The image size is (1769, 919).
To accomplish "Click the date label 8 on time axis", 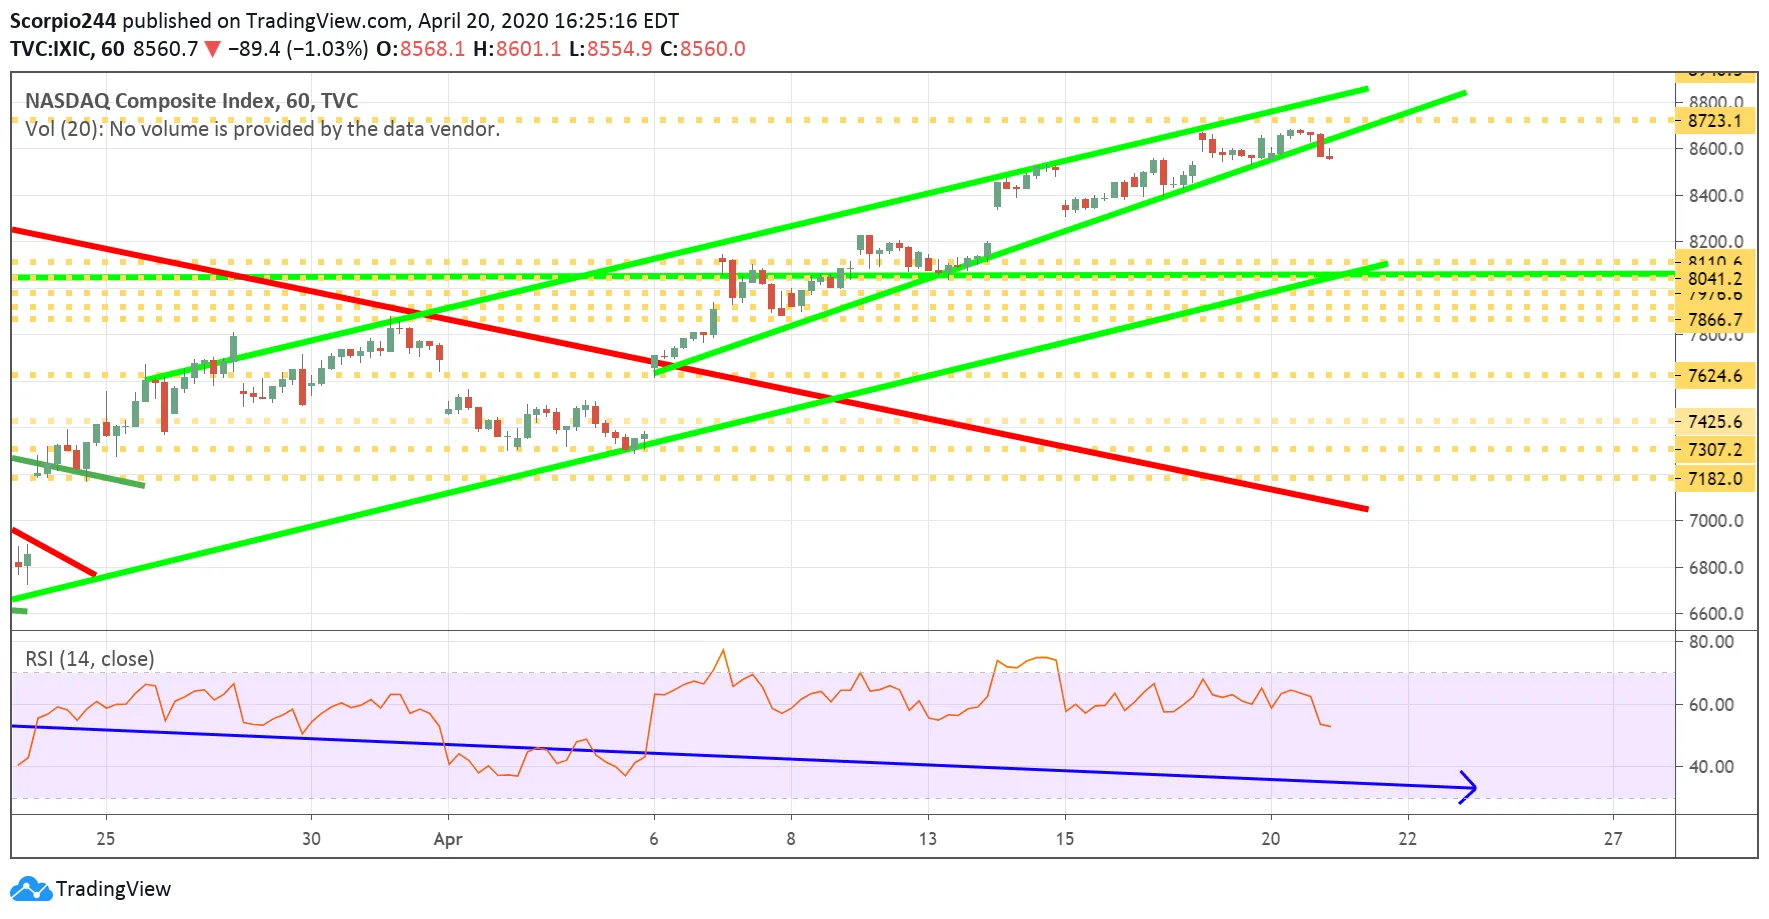I will (791, 839).
